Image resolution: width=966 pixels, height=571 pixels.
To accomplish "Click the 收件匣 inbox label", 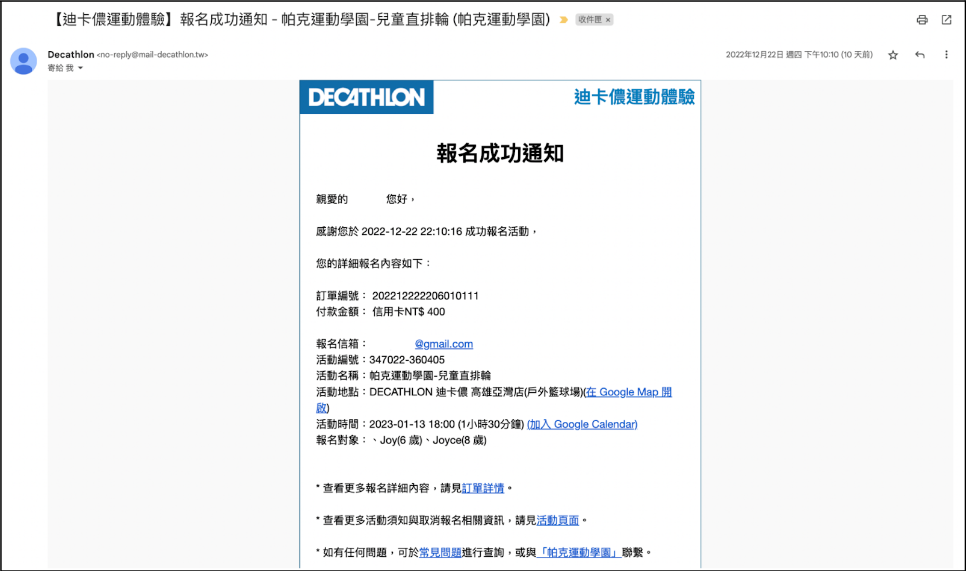I will [x=590, y=20].
